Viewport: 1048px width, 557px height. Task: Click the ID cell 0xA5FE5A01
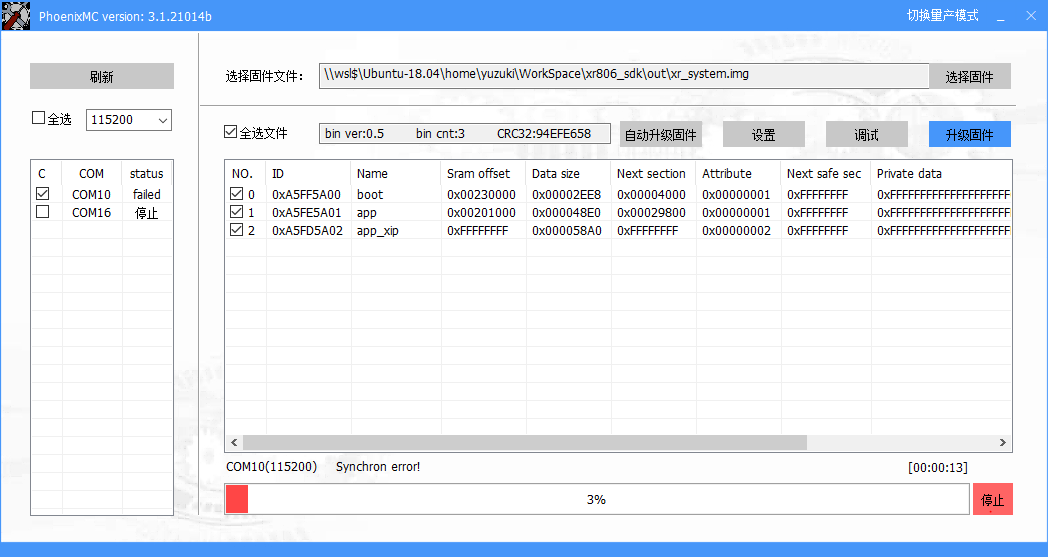click(x=306, y=213)
